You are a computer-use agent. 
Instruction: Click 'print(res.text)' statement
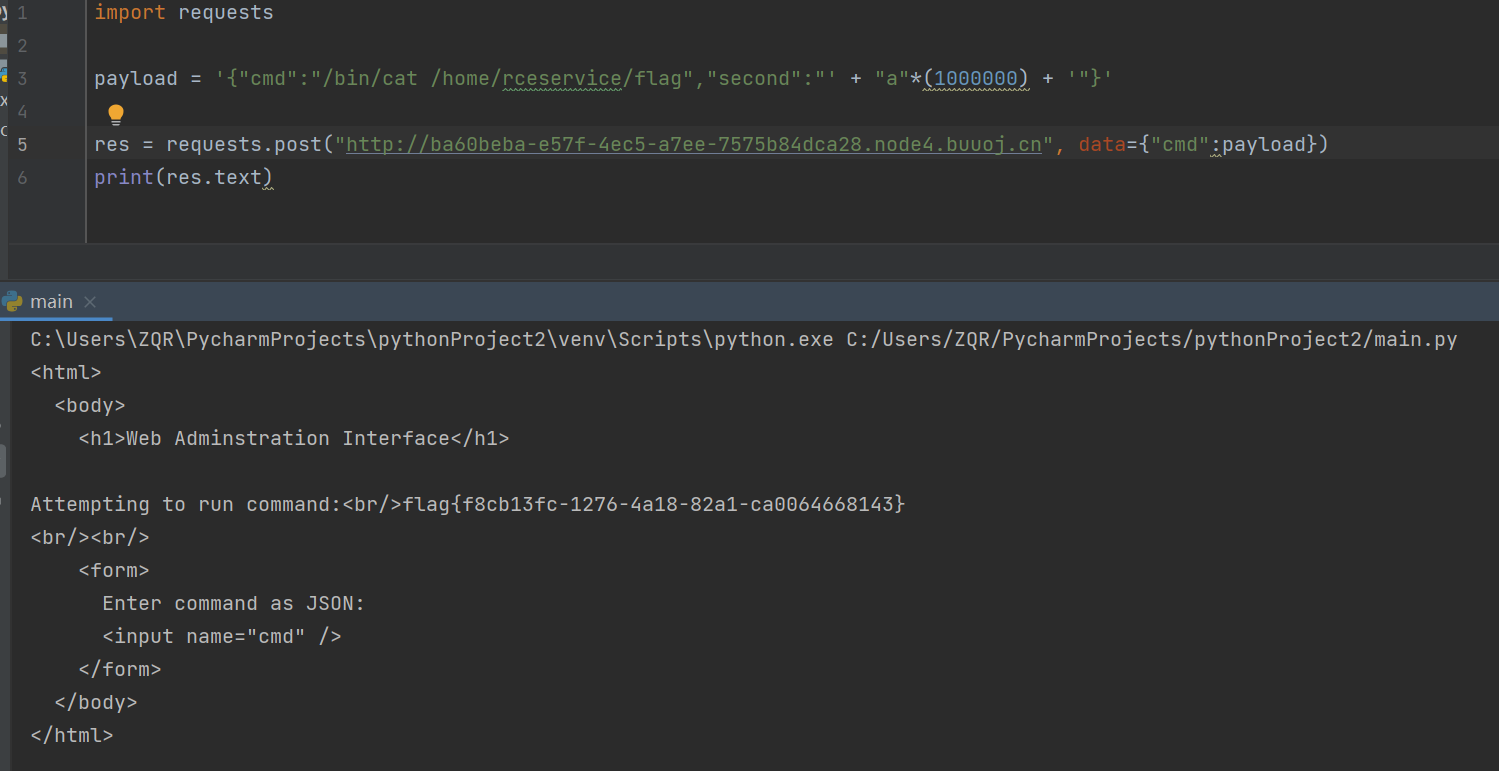tap(184, 178)
